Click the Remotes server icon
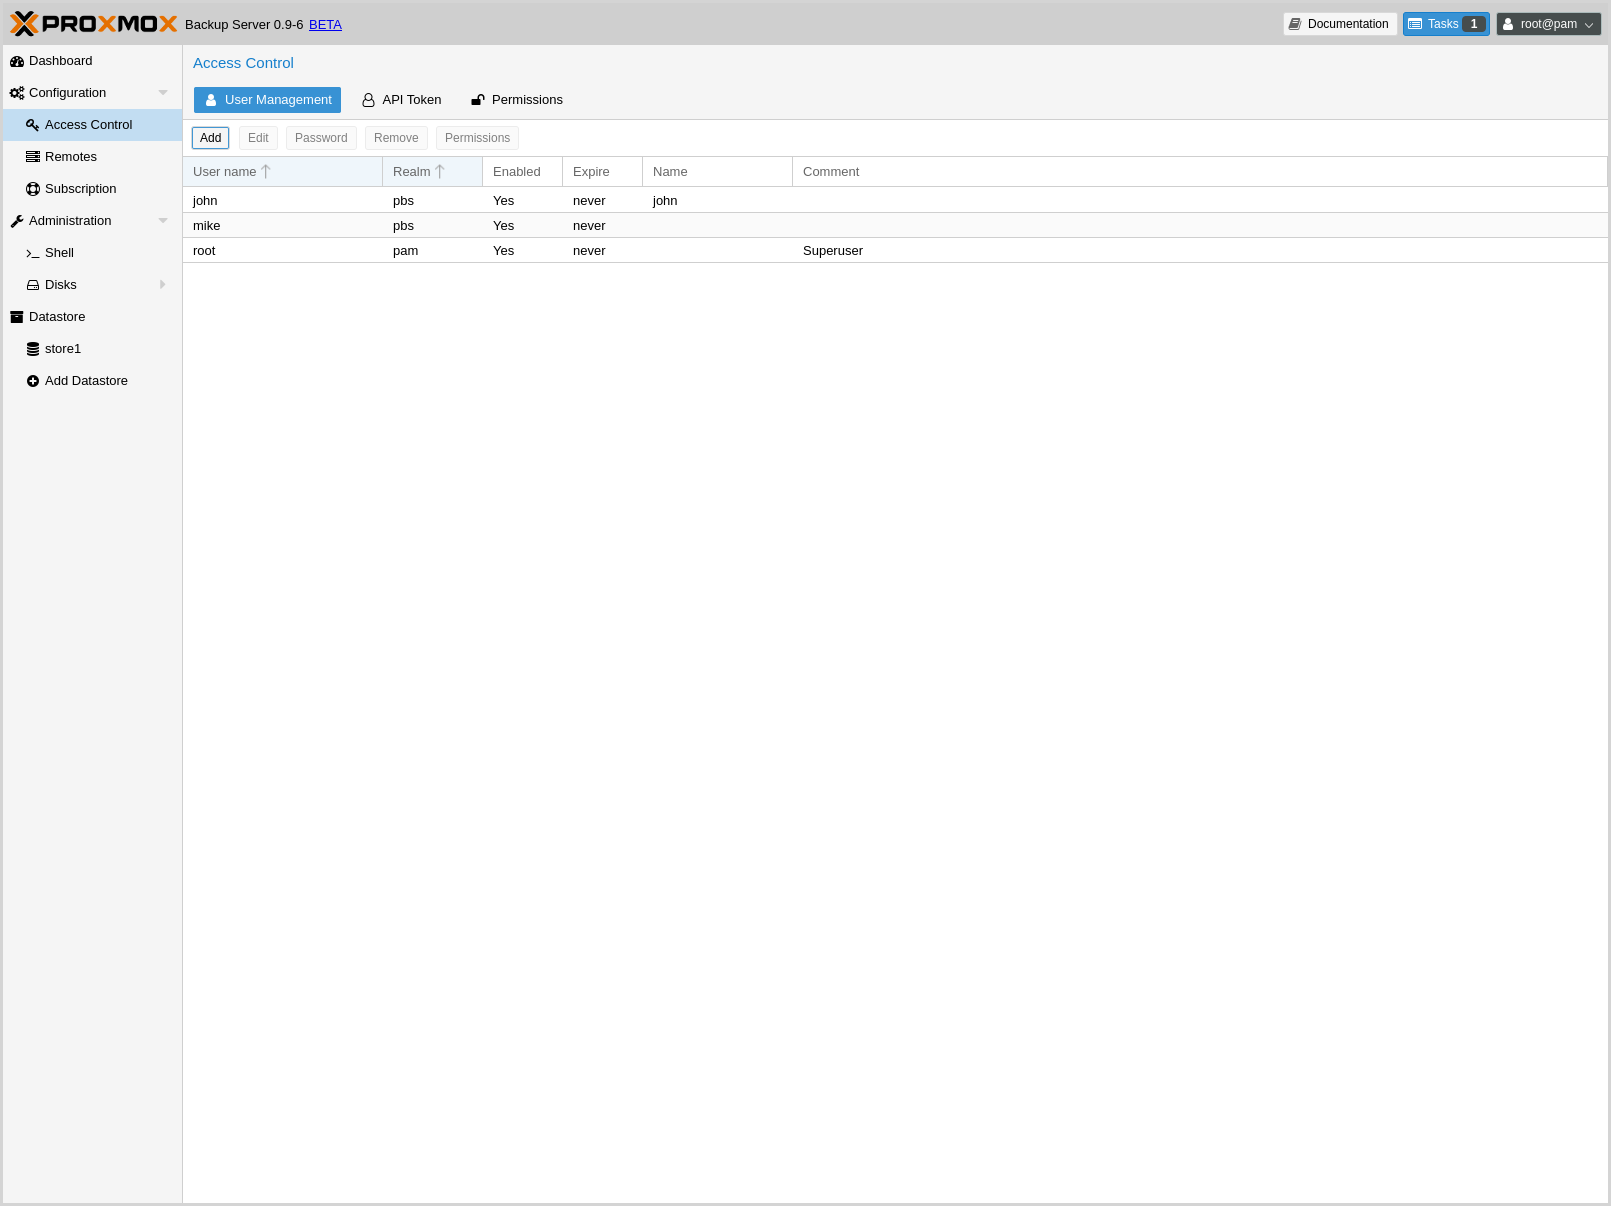Screen dimensions: 1611x1206 click(x=33, y=157)
